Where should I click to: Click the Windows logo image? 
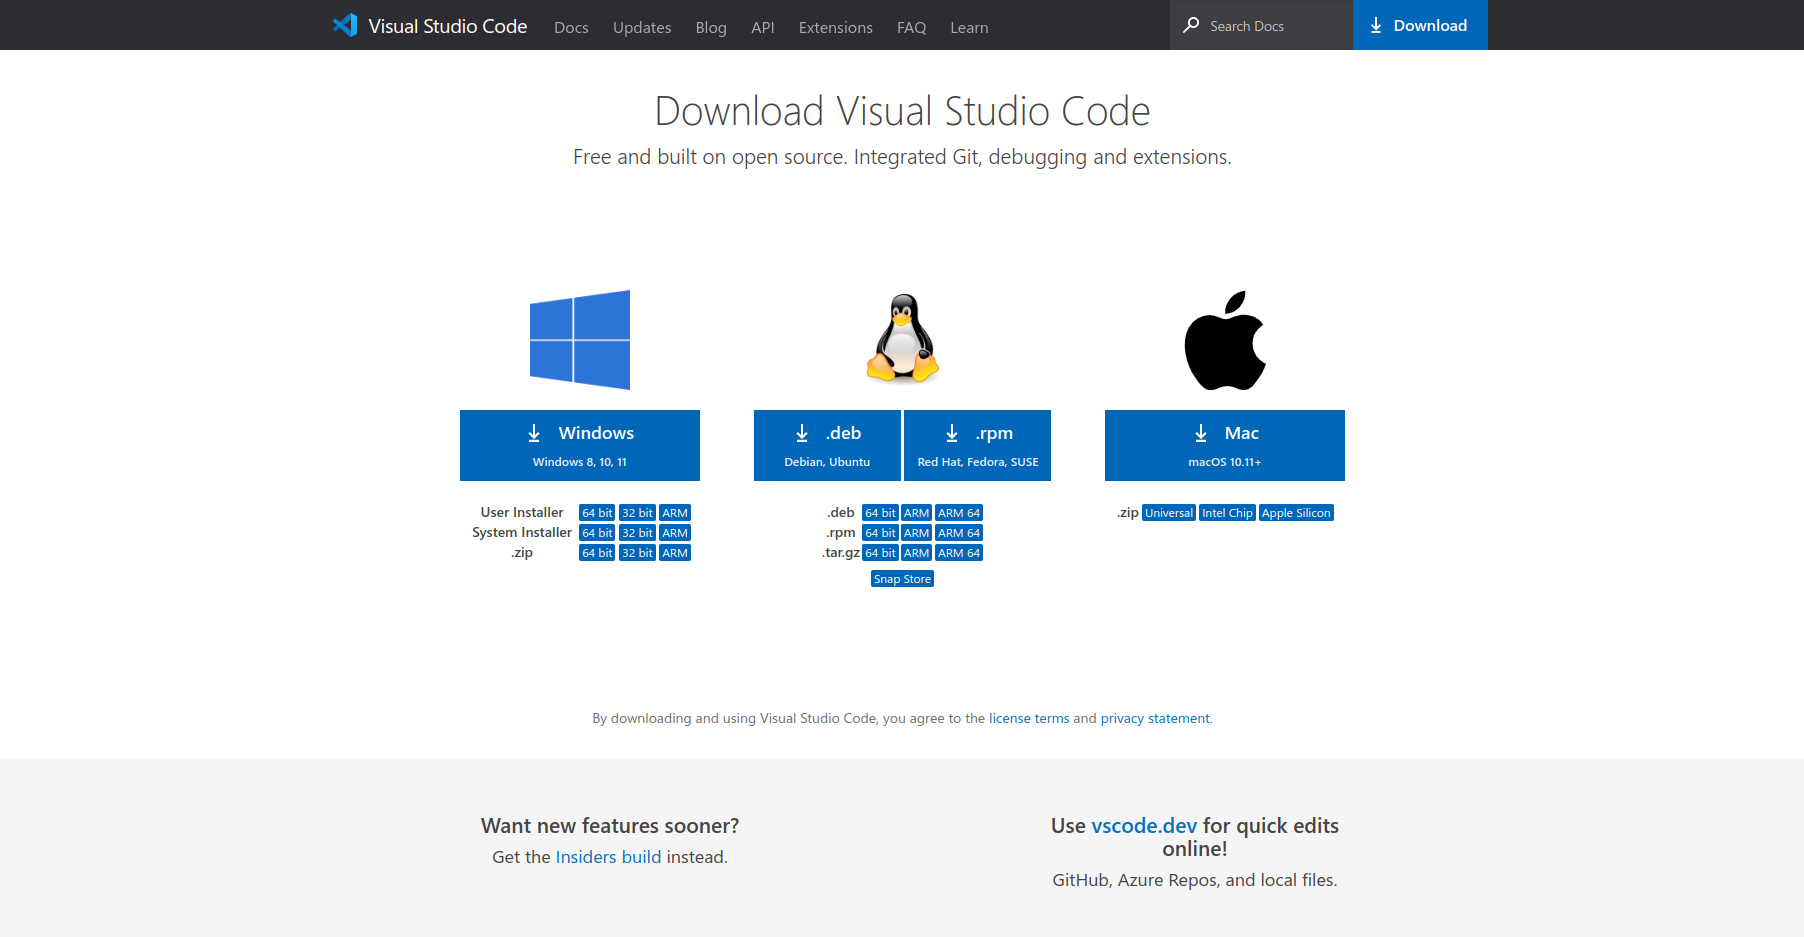point(580,340)
